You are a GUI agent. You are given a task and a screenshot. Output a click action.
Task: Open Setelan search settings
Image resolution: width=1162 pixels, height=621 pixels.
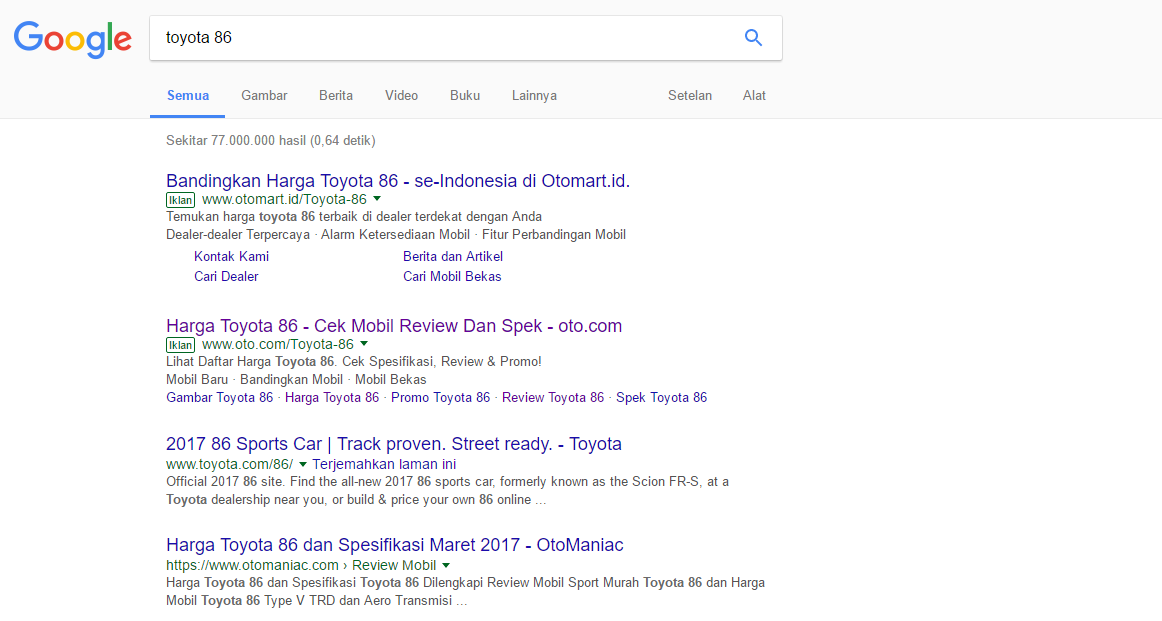click(x=689, y=96)
